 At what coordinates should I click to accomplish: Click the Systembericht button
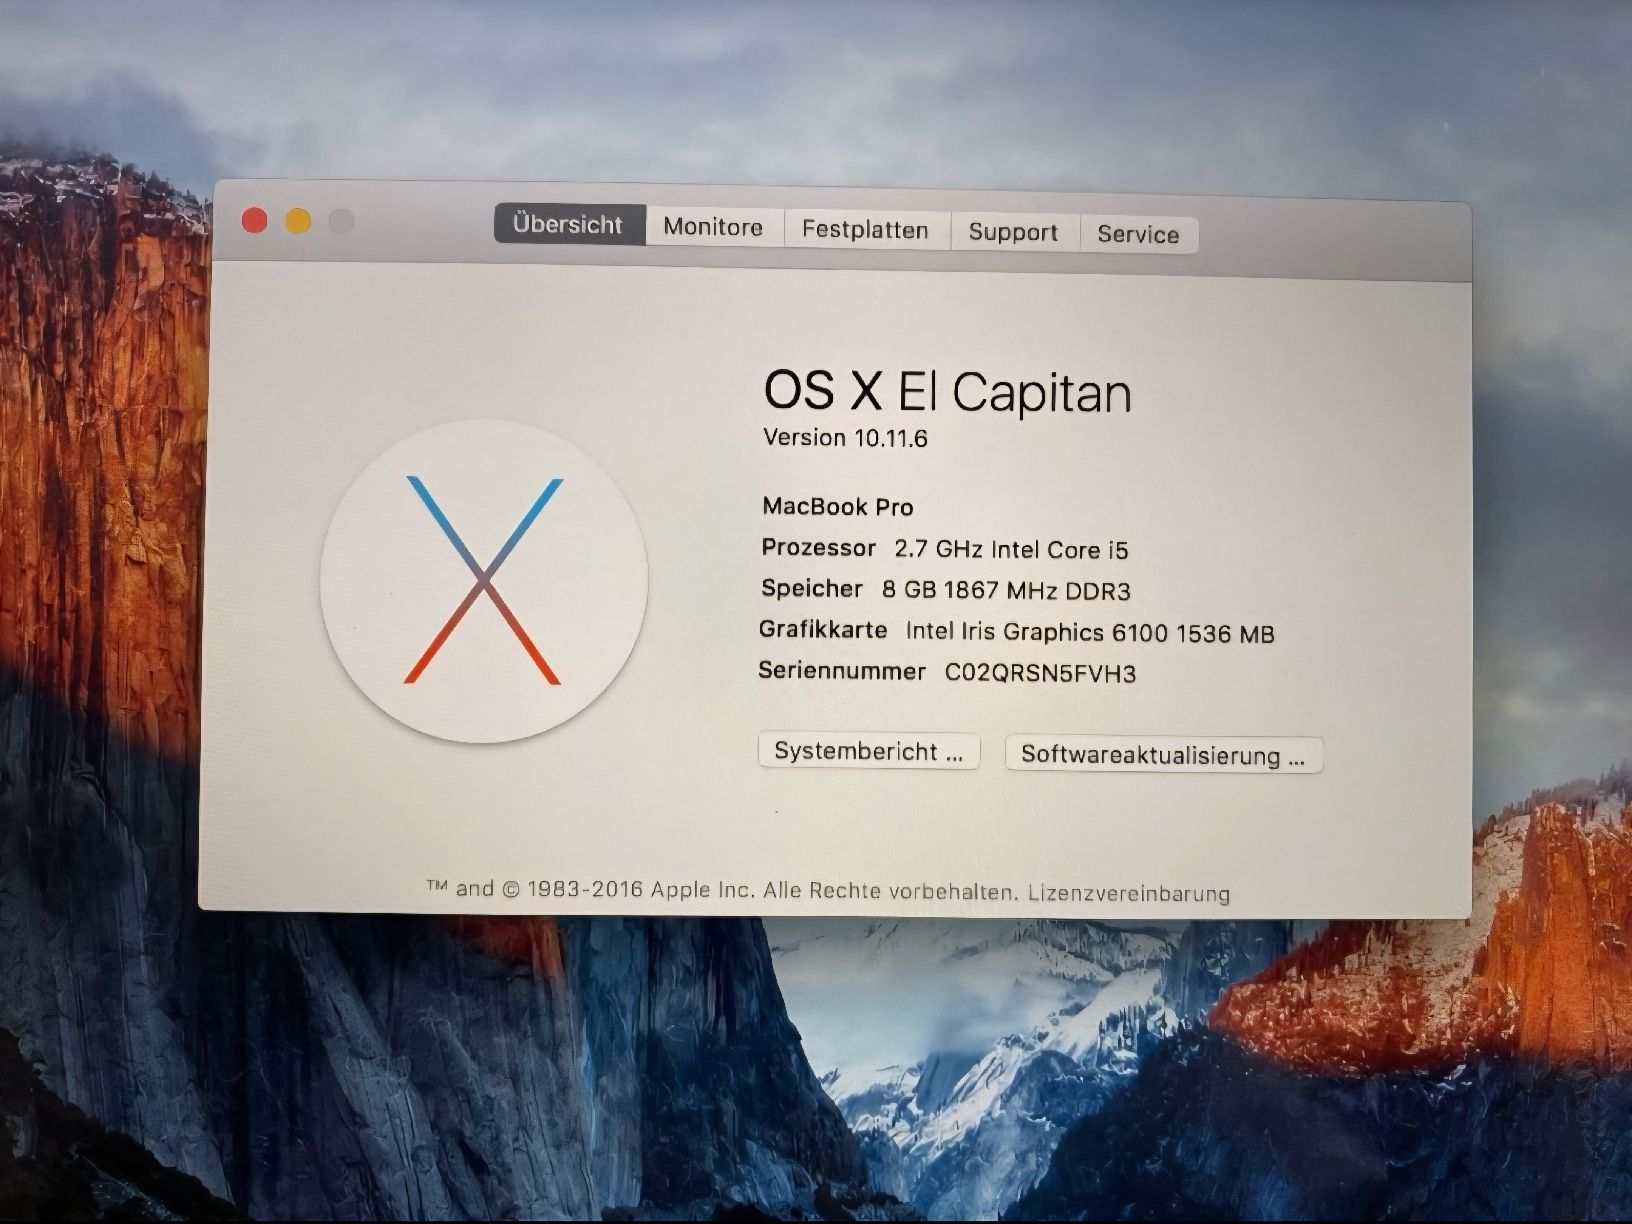tap(869, 752)
